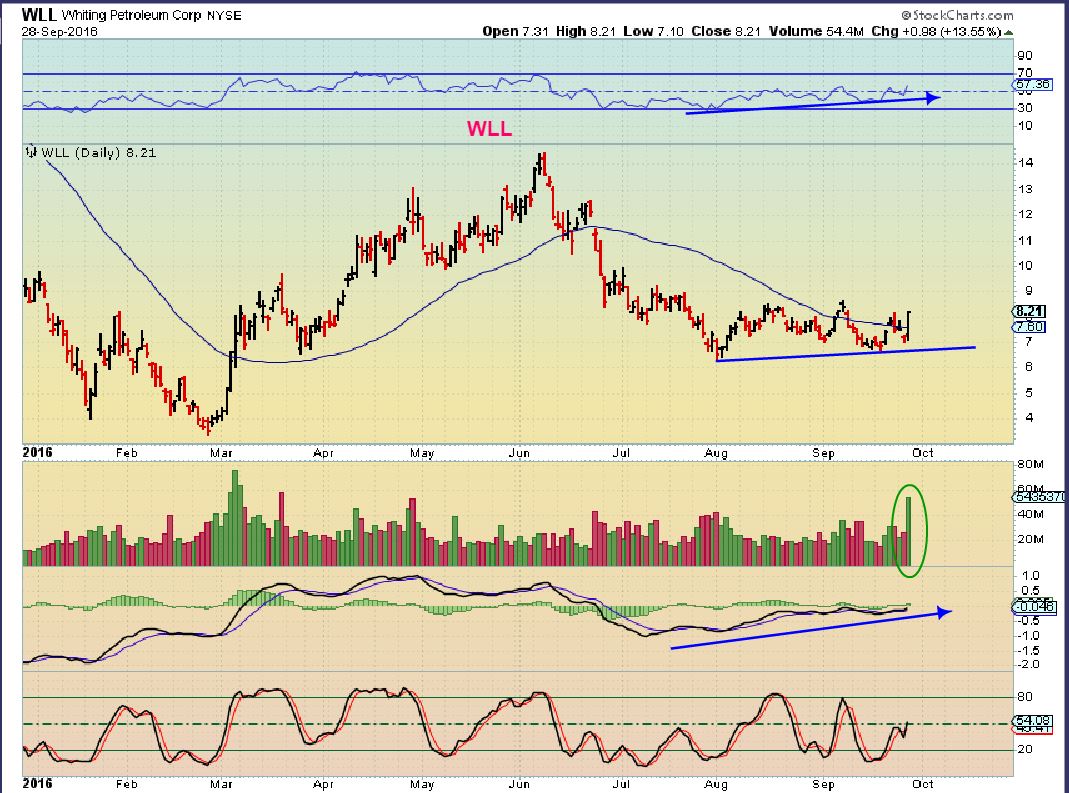Image resolution: width=1069 pixels, height=793 pixels.
Task: Click the 'Volume 54.4M' value in header
Action: point(816,31)
